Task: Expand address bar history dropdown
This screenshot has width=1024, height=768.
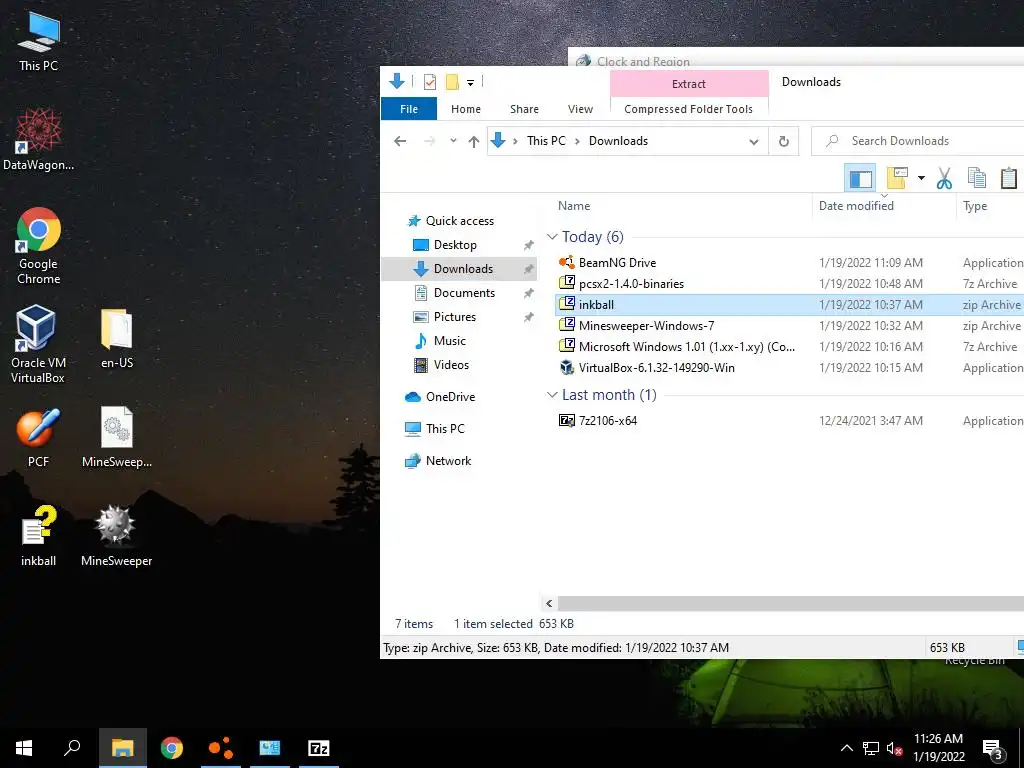Action: tap(754, 141)
